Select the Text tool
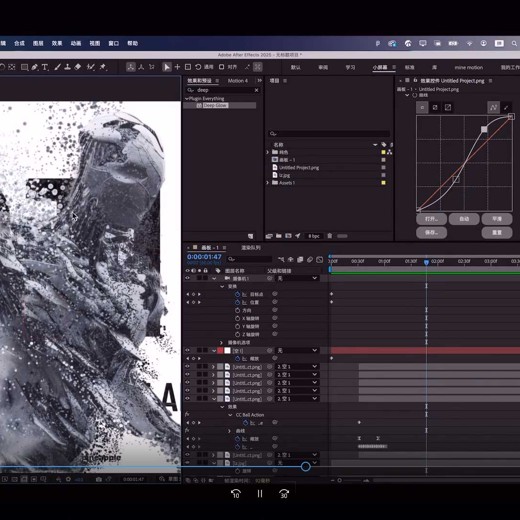The width and height of the screenshot is (520, 520). (x=45, y=67)
